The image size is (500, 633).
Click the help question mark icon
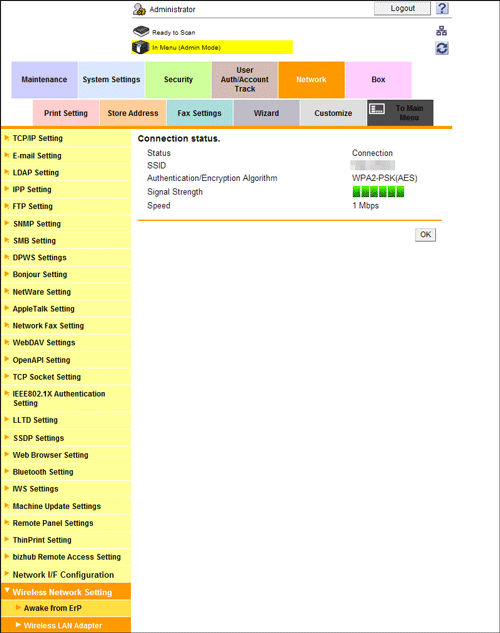[442, 8]
